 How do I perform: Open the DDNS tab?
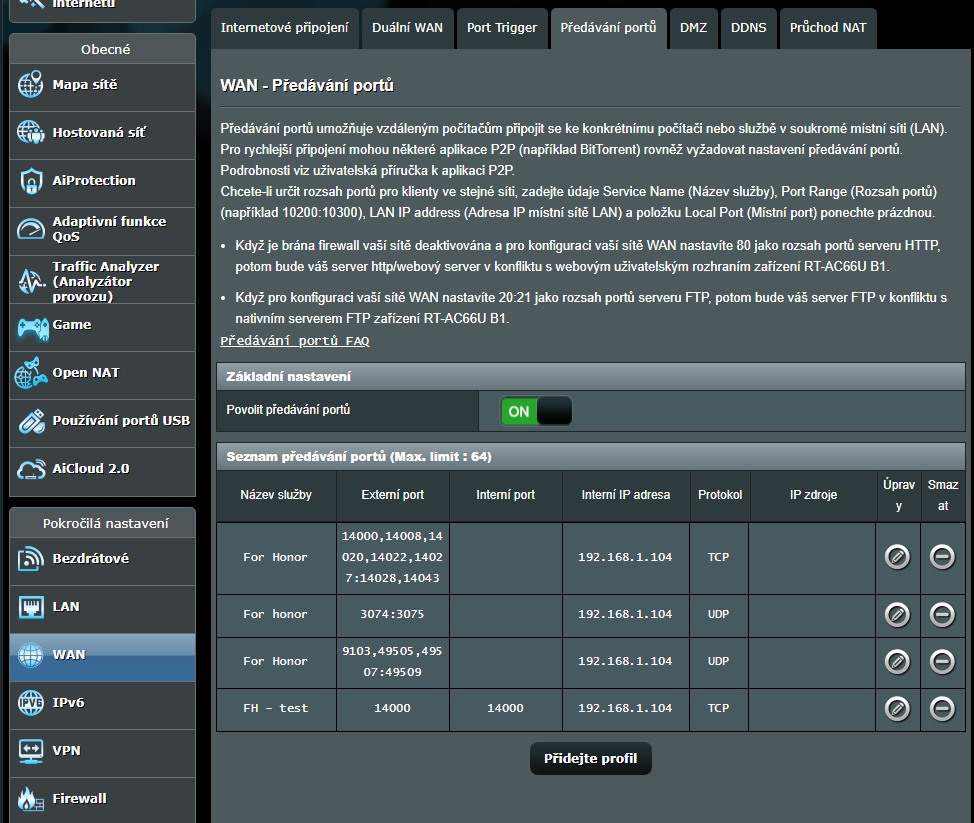tap(748, 27)
